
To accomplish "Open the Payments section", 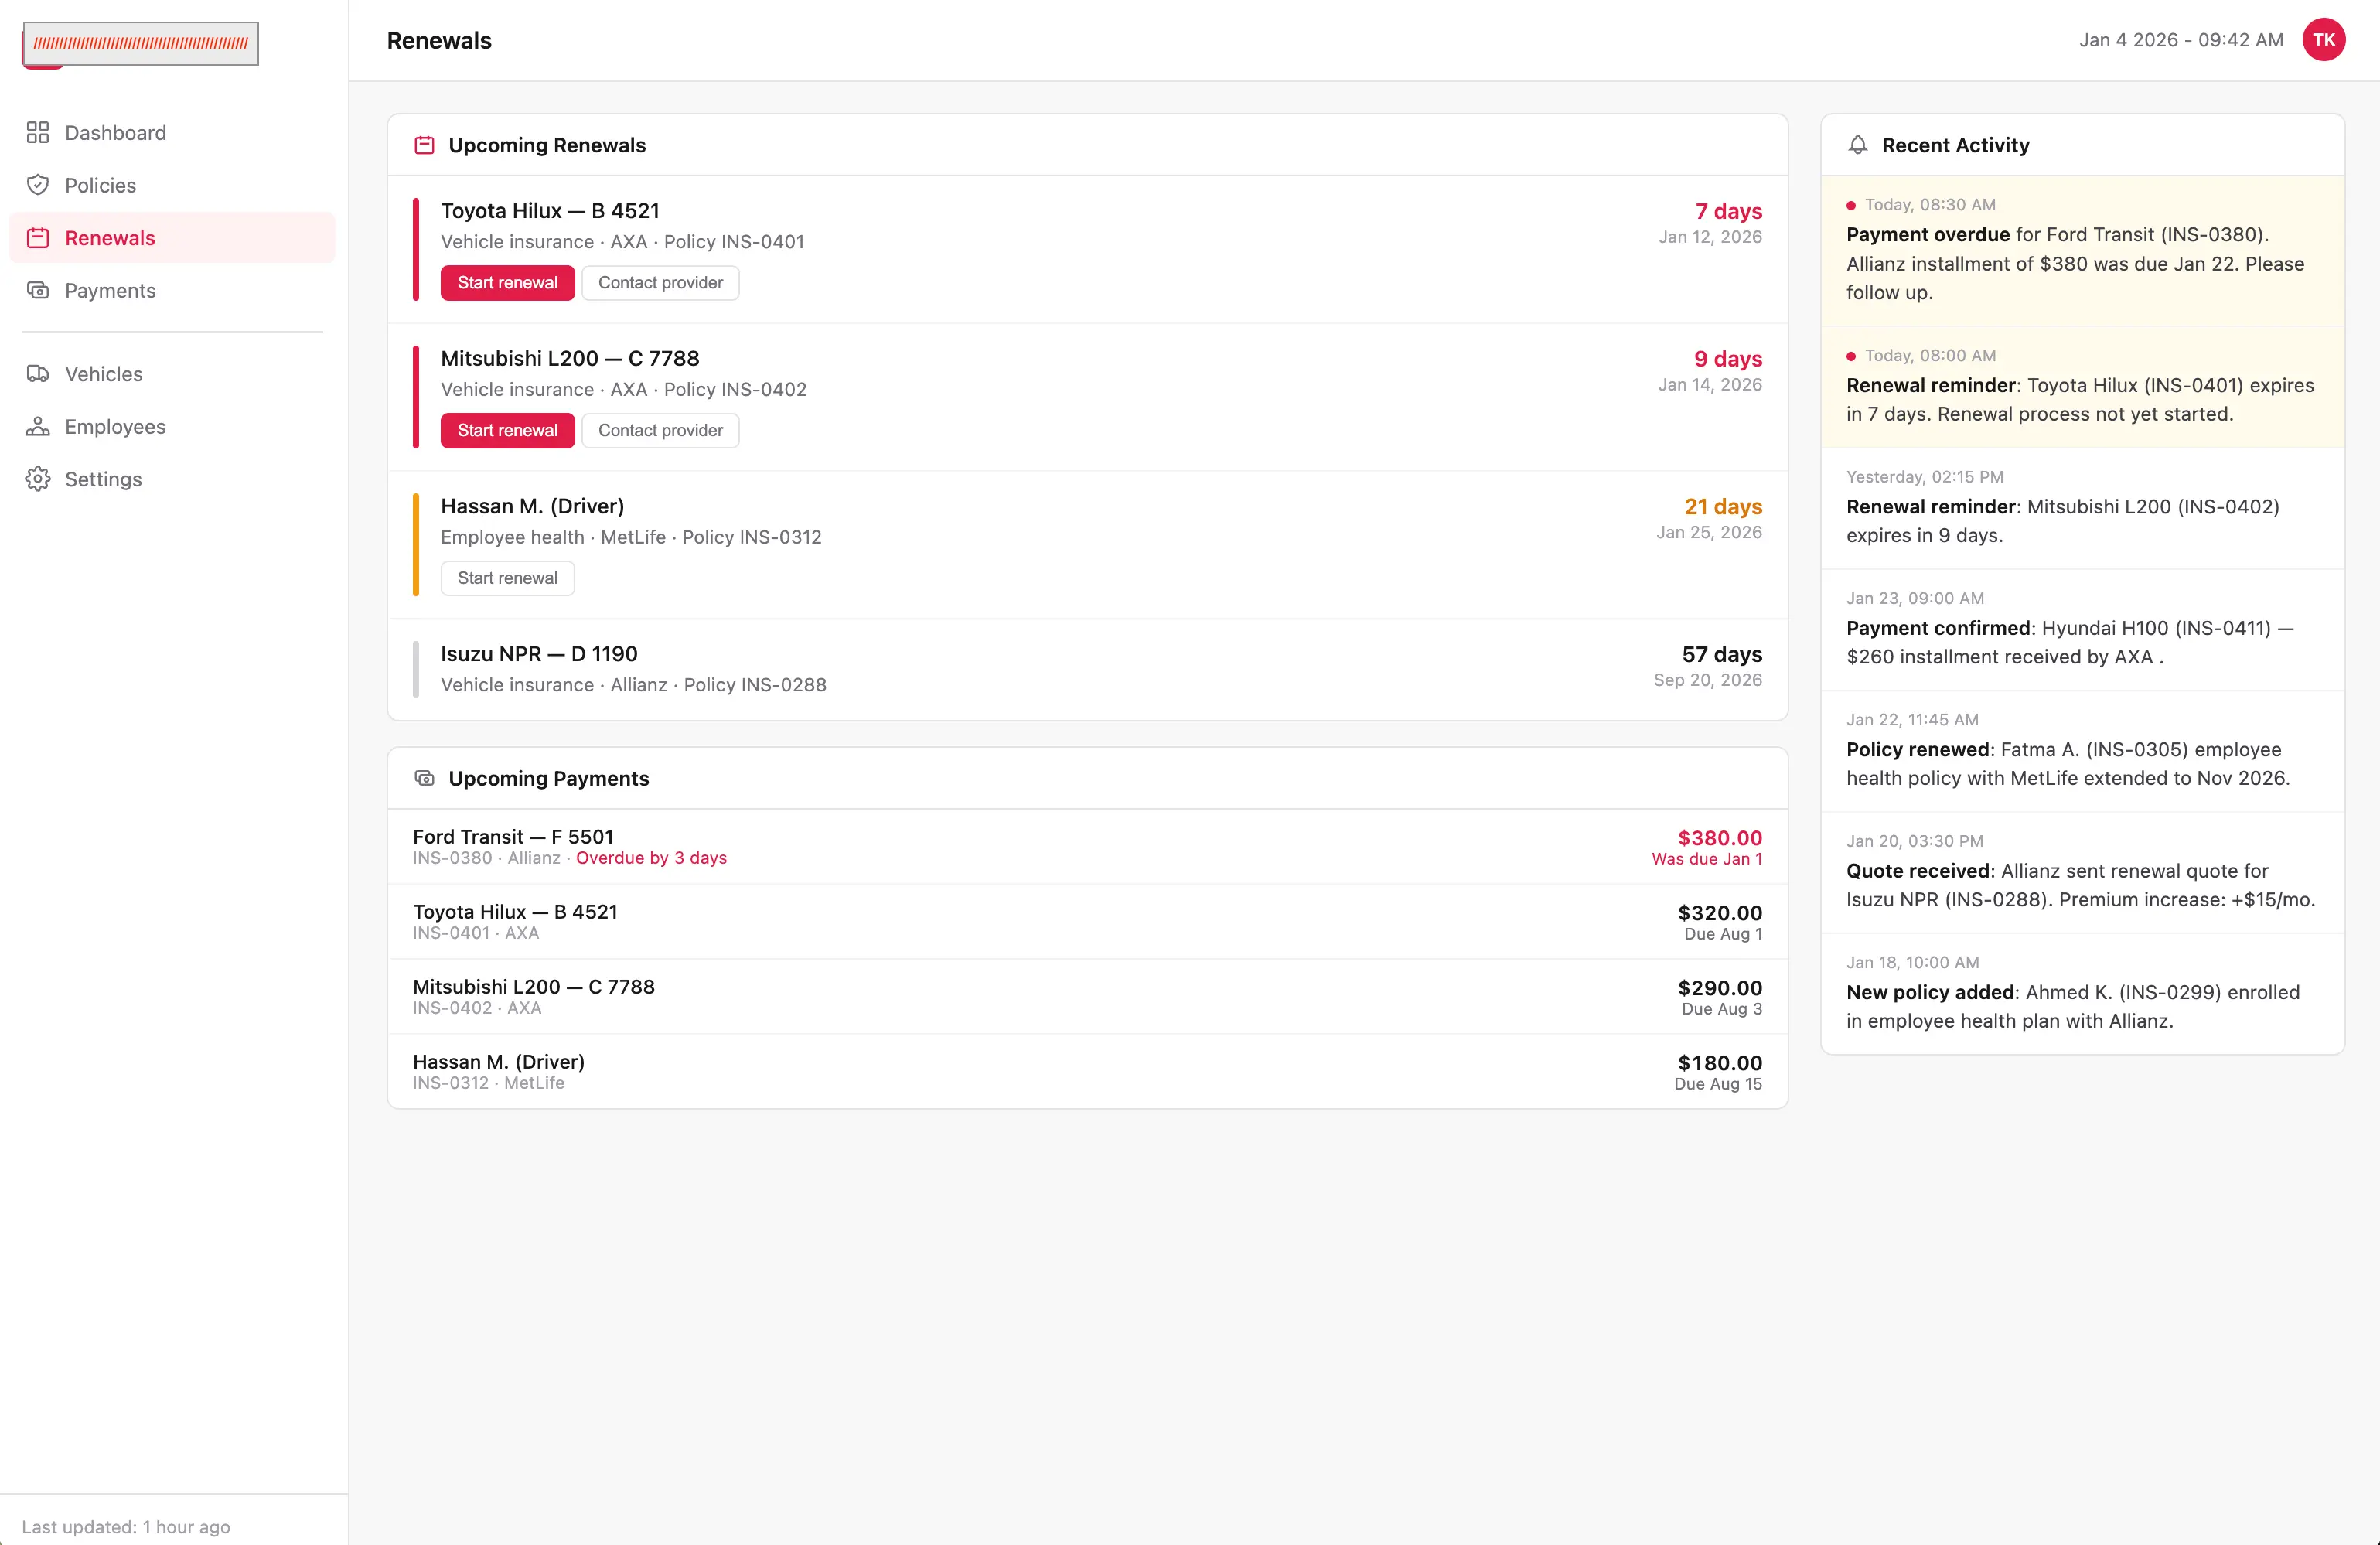I will (172, 290).
